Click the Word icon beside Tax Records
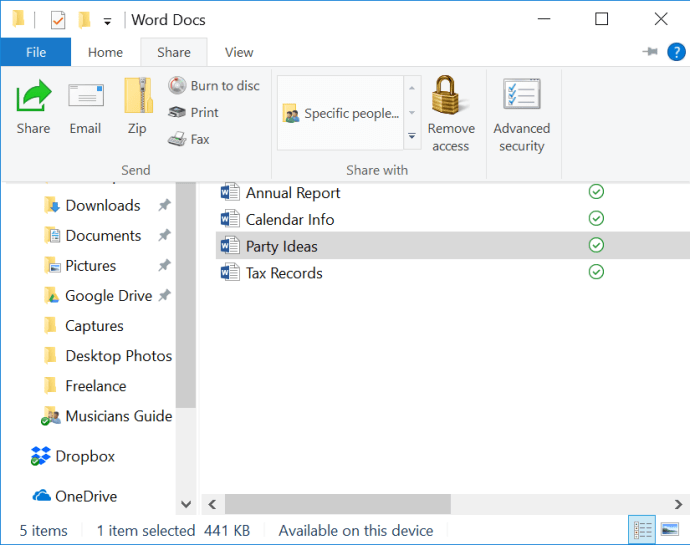 [x=230, y=272]
